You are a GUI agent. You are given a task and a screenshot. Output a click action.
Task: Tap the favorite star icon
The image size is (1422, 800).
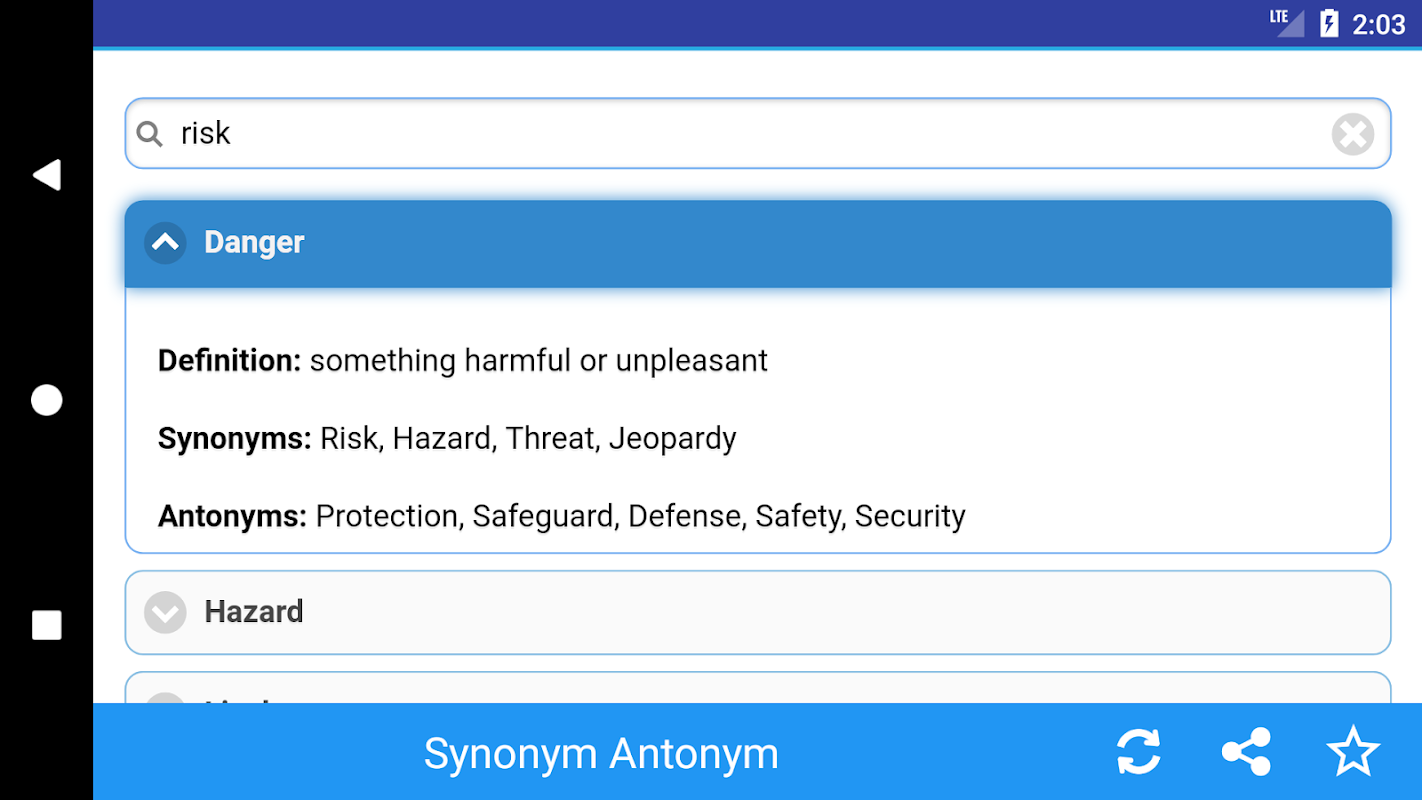click(1353, 752)
